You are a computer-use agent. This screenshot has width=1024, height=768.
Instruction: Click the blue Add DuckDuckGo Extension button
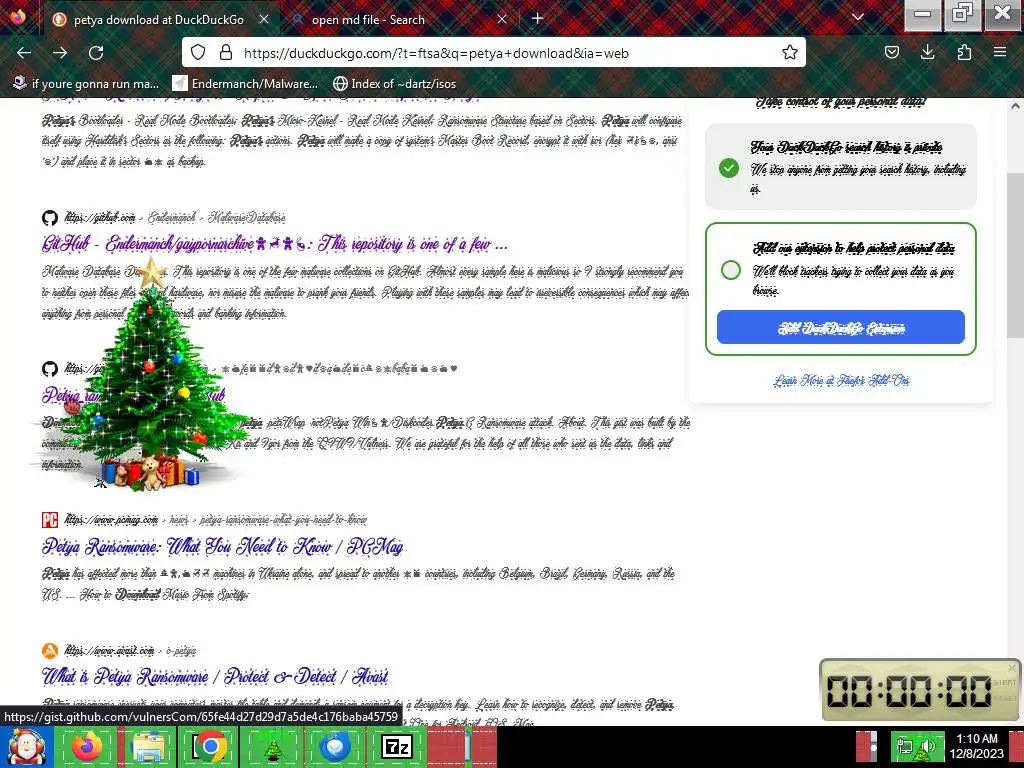(840, 327)
